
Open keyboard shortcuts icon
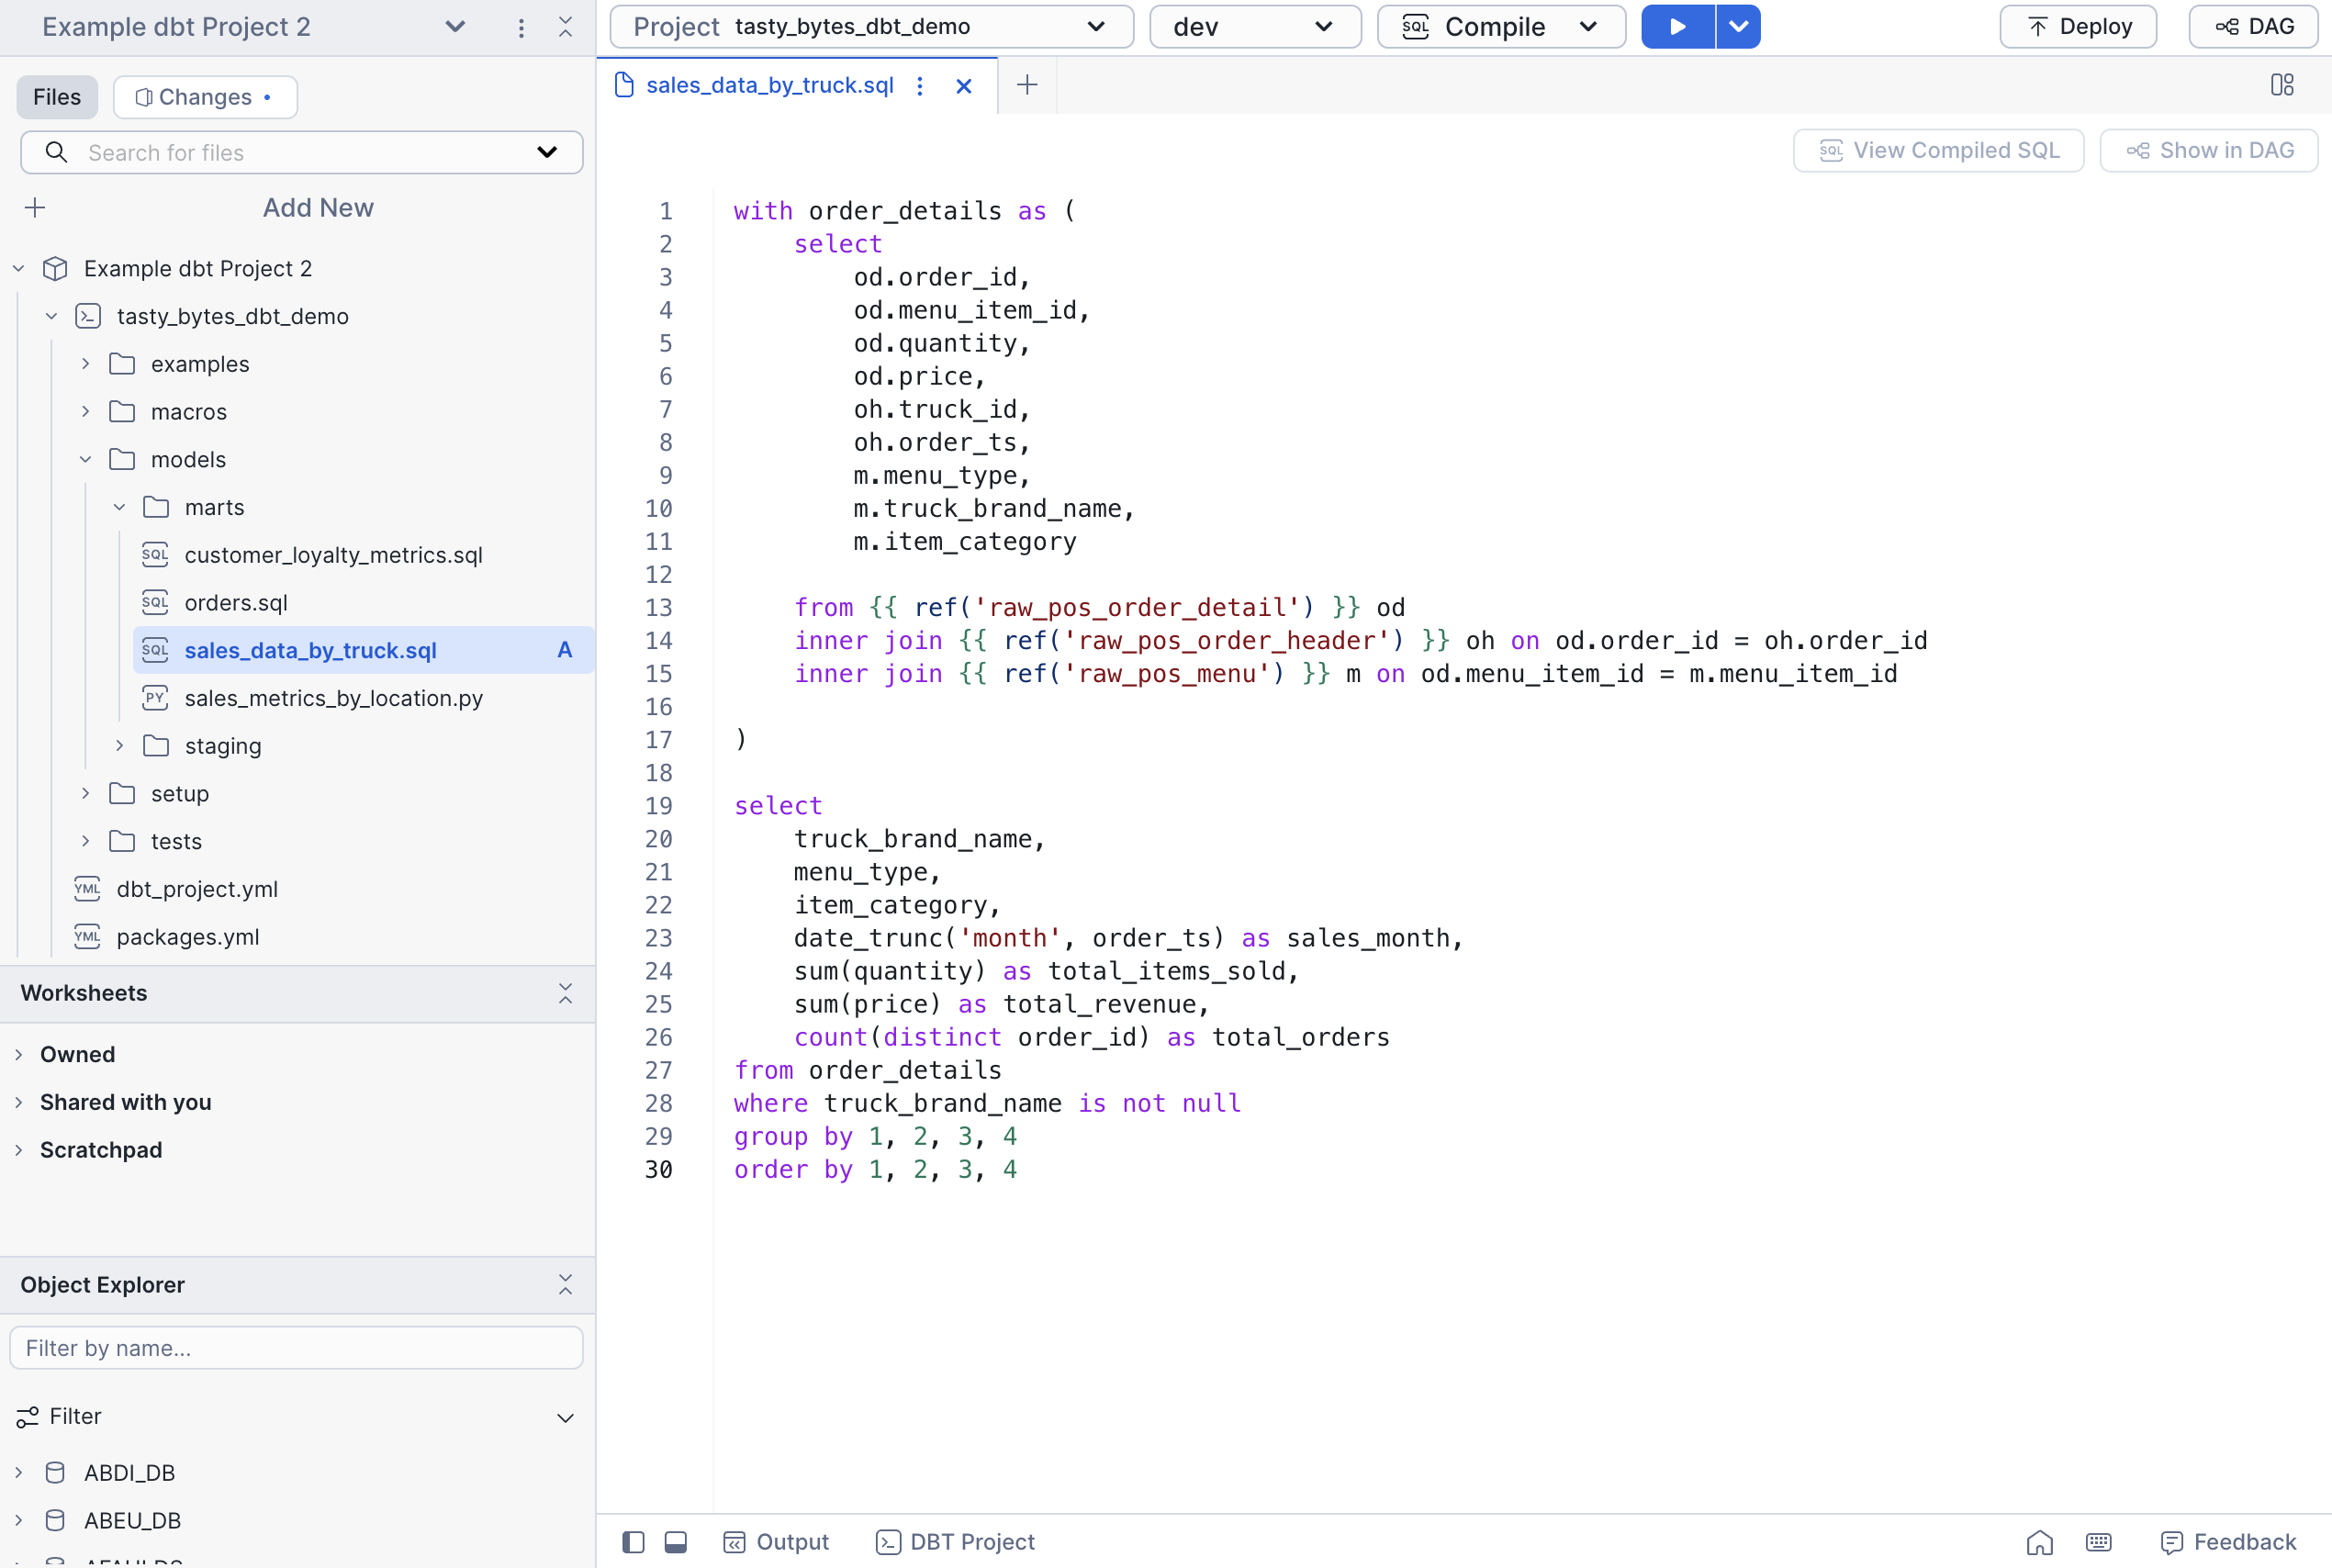tap(2099, 1543)
